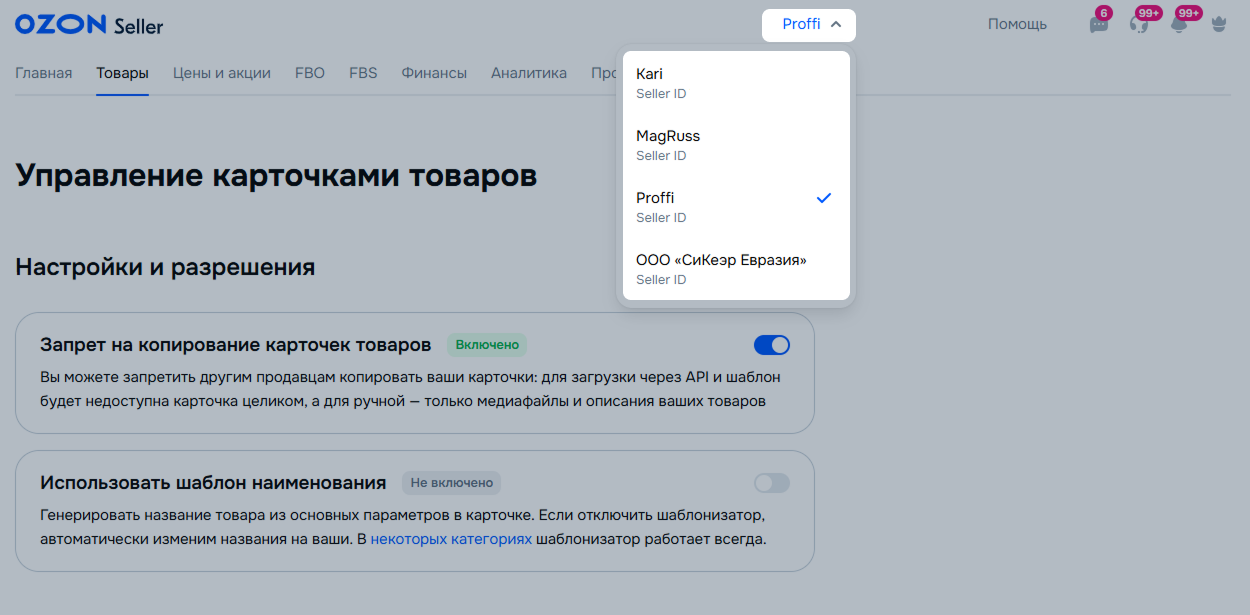1250x615 pixels.
Task: Switch to the Цены и акции tab
Action: [x=222, y=73]
